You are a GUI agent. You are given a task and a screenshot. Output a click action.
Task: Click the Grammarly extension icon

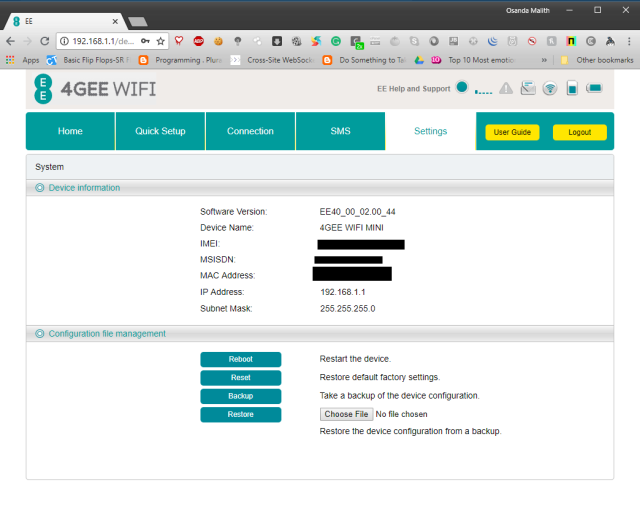(336, 41)
